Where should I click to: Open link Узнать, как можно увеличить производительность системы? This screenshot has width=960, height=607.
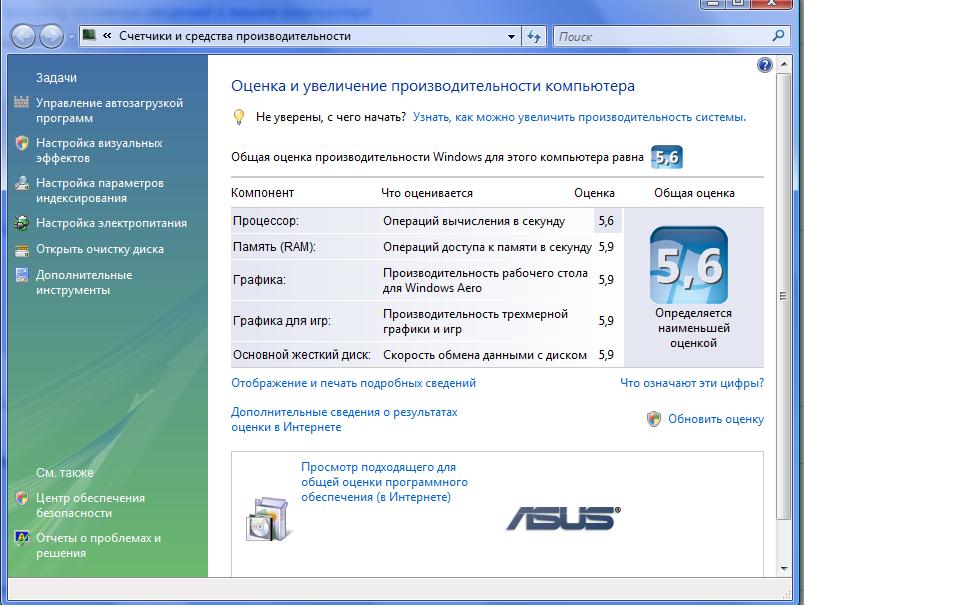coord(579,117)
